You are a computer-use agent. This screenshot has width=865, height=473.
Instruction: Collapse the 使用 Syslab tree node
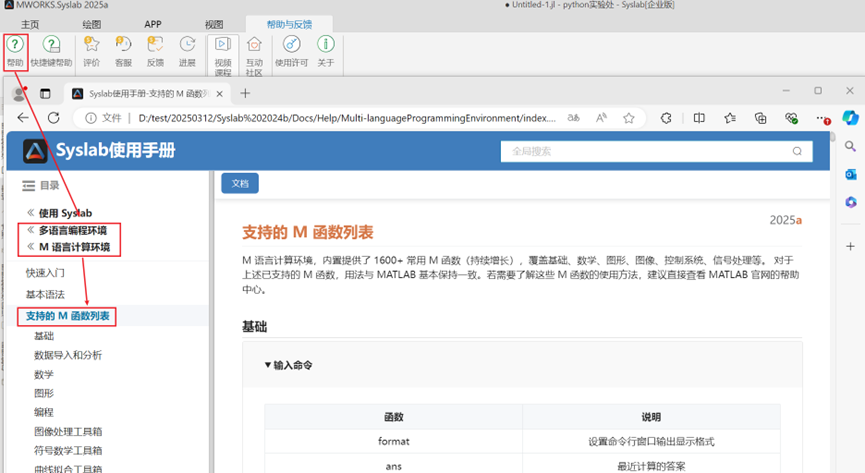coord(30,212)
